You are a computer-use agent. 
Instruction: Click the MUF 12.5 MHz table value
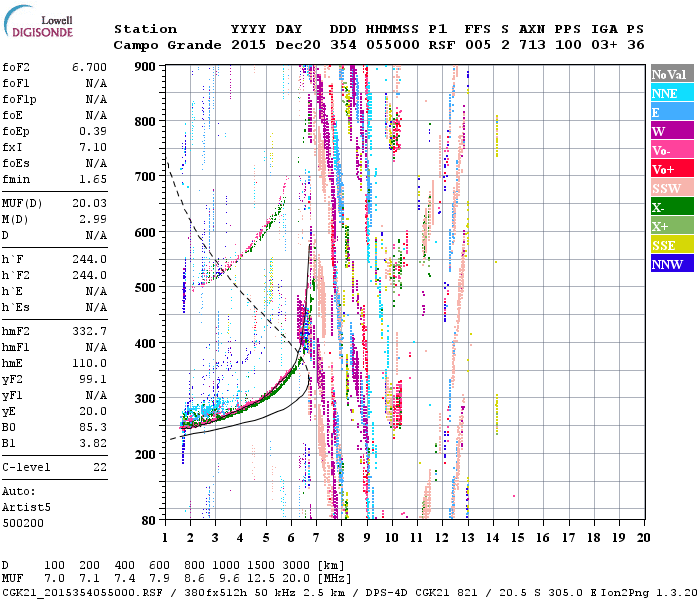point(261,579)
